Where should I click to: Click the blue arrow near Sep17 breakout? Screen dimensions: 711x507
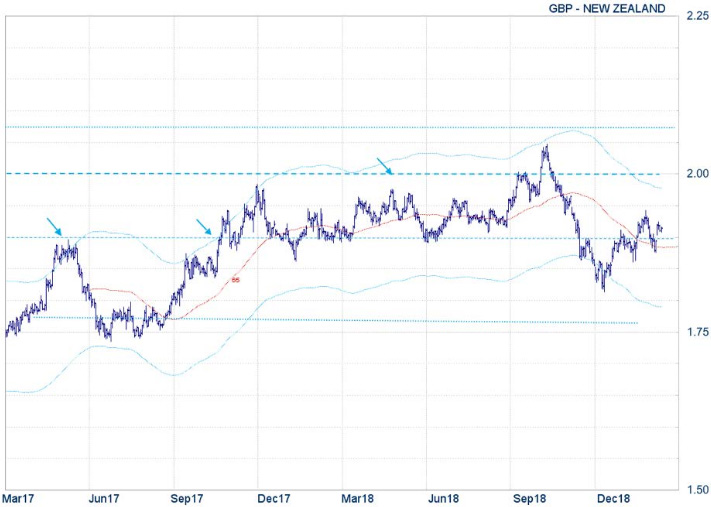click(x=204, y=227)
